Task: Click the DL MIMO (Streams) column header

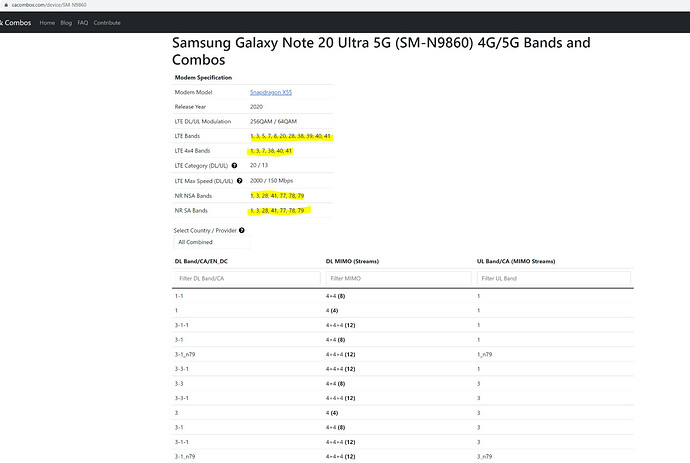Action: pyautogui.click(x=352, y=261)
